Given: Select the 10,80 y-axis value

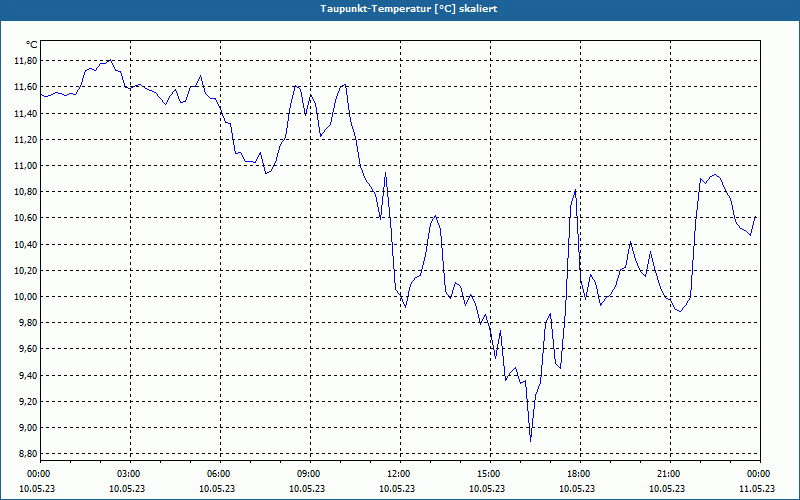Looking at the screenshot, I should pyautogui.click(x=26, y=192).
